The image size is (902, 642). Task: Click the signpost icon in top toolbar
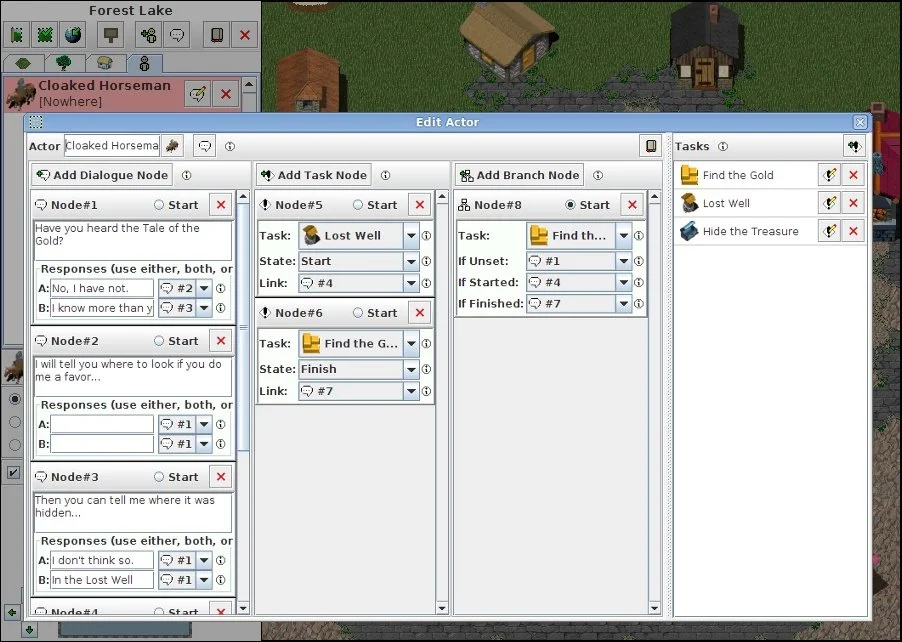pyautogui.click(x=110, y=35)
